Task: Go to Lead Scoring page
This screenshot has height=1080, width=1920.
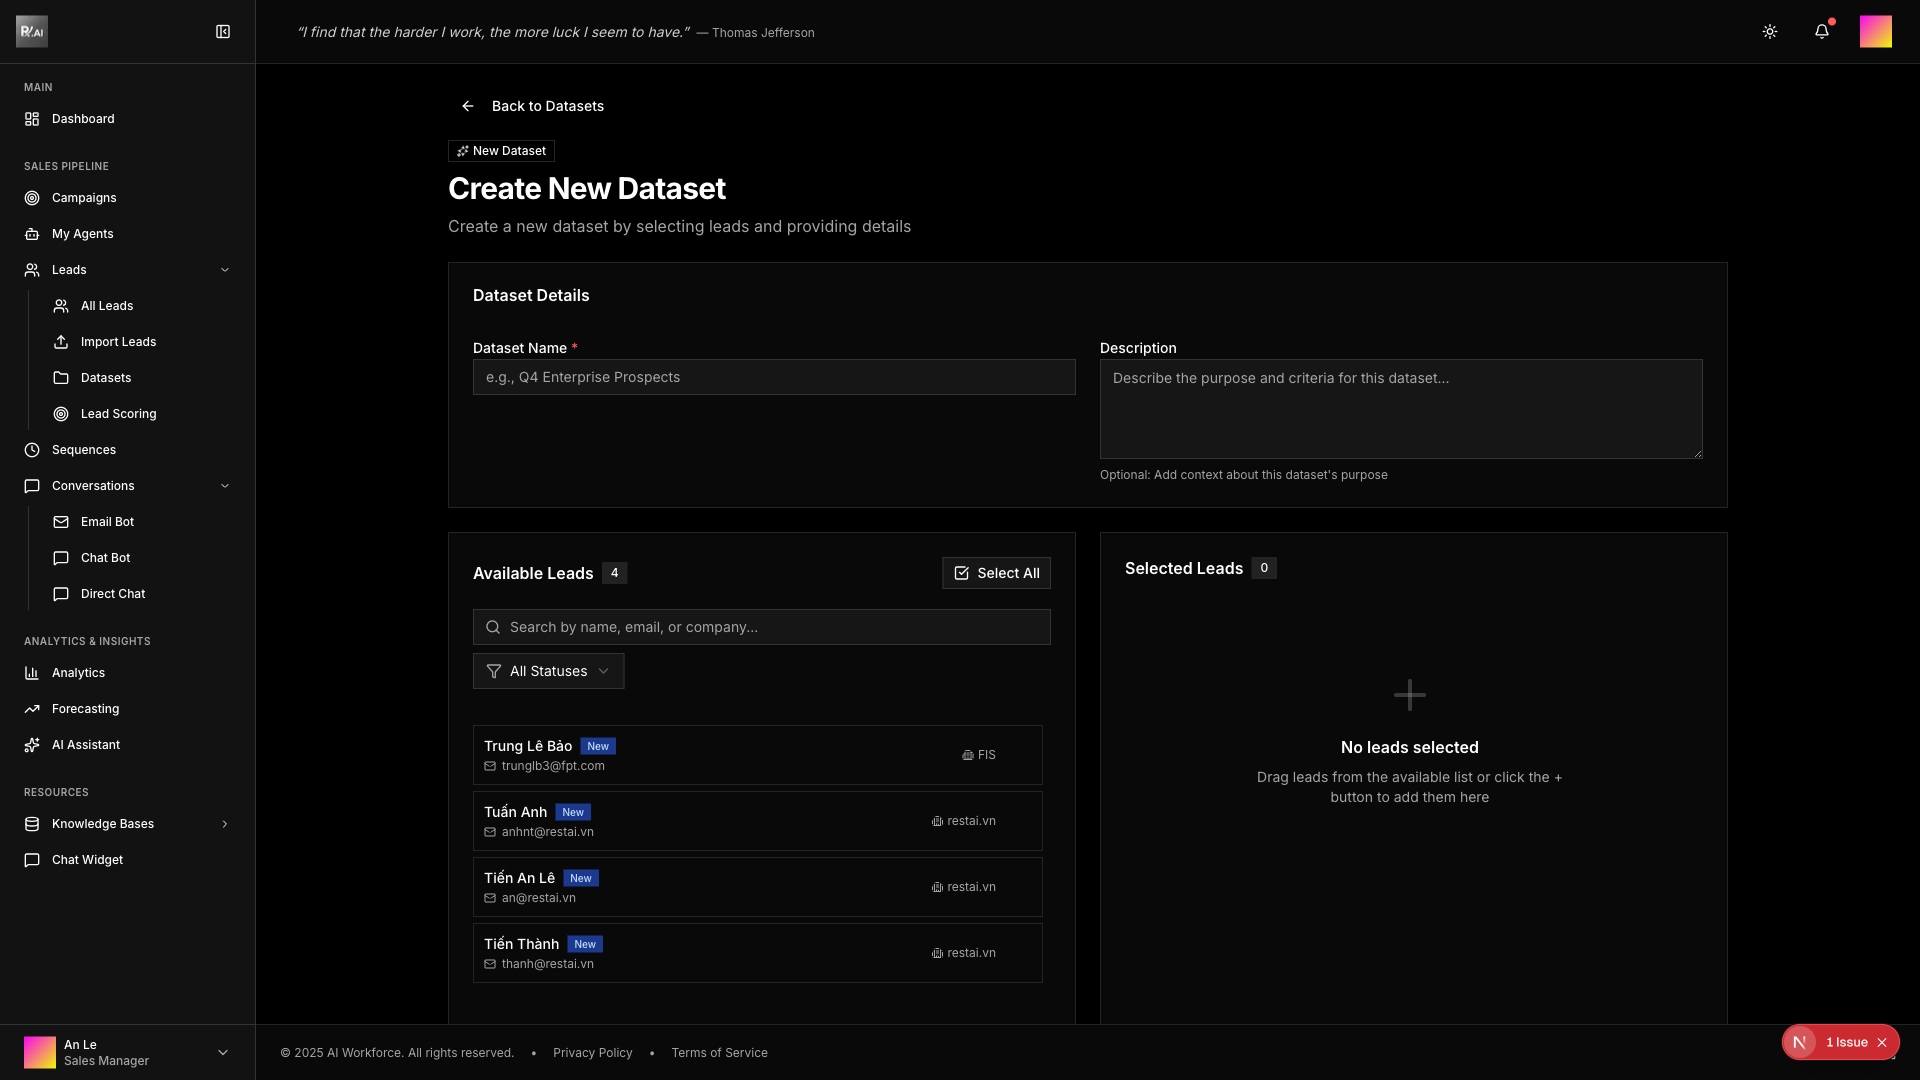Action: (118, 414)
